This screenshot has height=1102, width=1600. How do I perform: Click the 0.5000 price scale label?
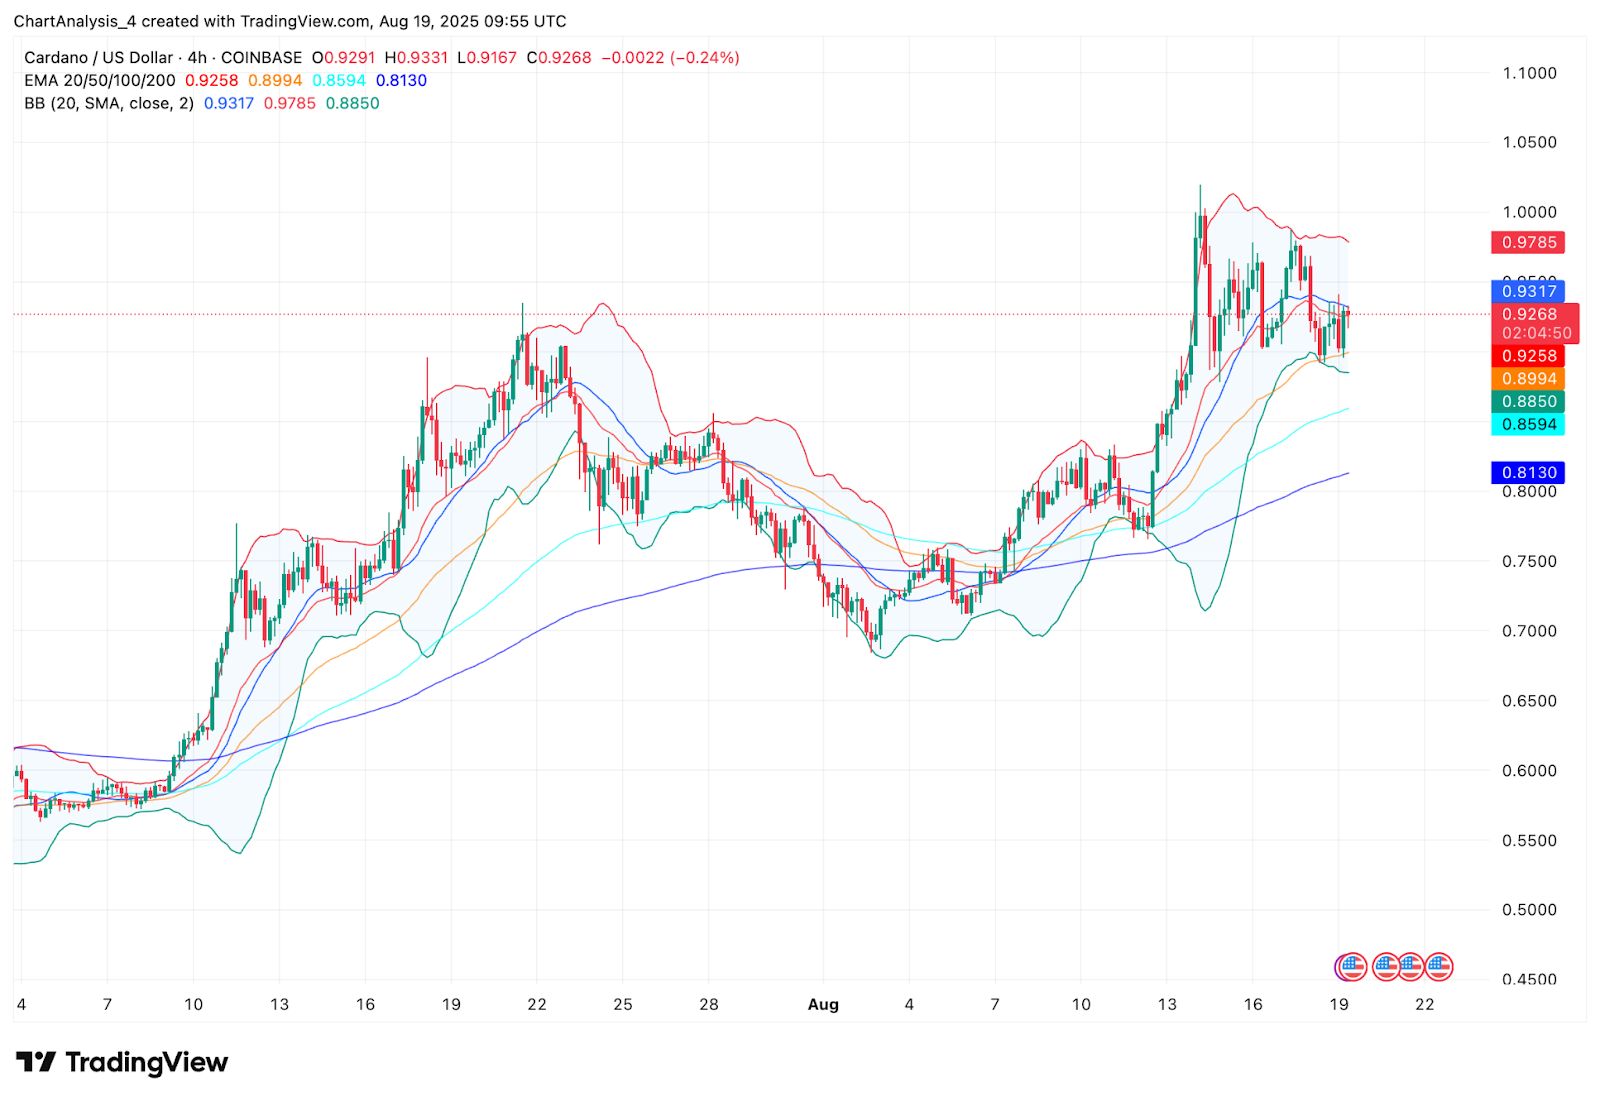[x=1529, y=910]
